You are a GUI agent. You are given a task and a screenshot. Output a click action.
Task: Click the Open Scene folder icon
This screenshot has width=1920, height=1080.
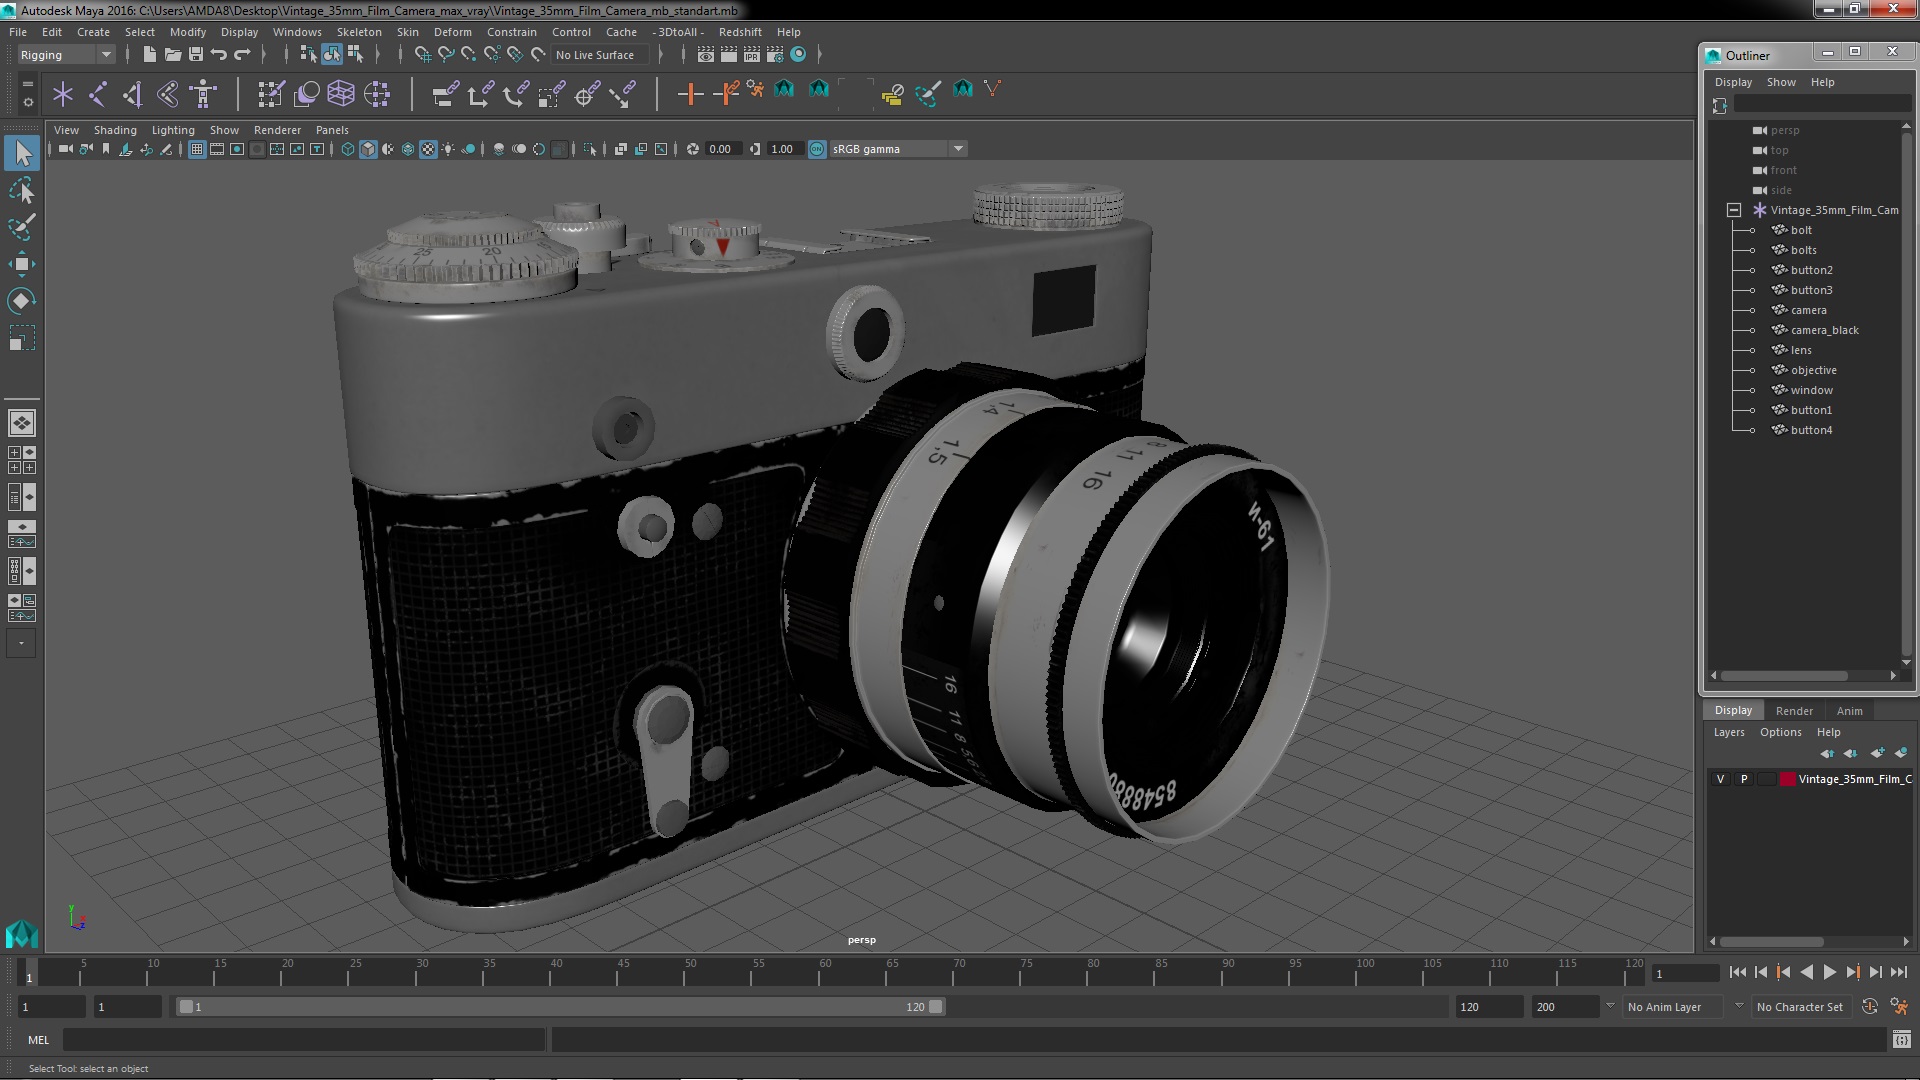172,55
